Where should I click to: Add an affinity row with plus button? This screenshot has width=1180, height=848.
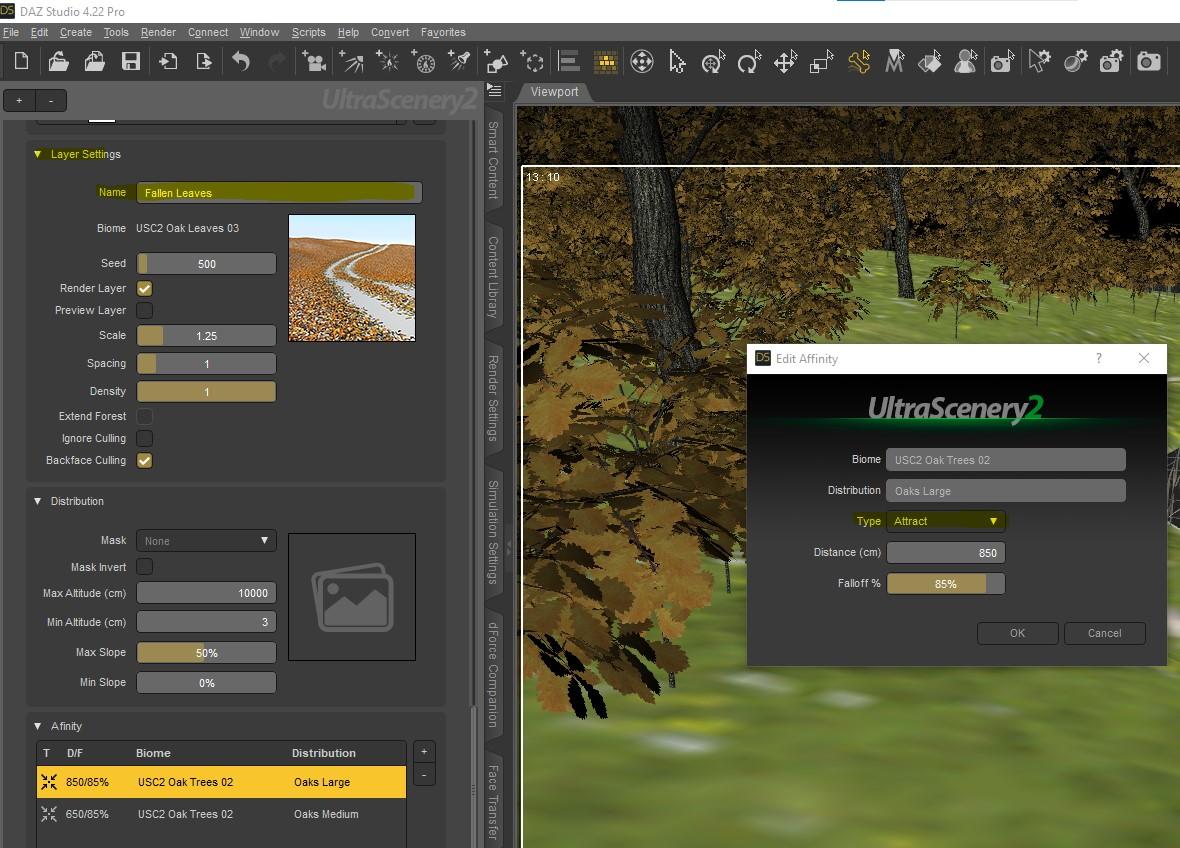click(x=424, y=752)
